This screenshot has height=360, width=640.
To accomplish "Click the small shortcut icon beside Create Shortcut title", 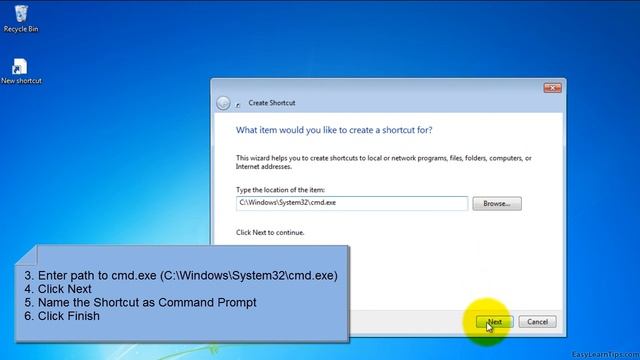I will [x=238, y=104].
